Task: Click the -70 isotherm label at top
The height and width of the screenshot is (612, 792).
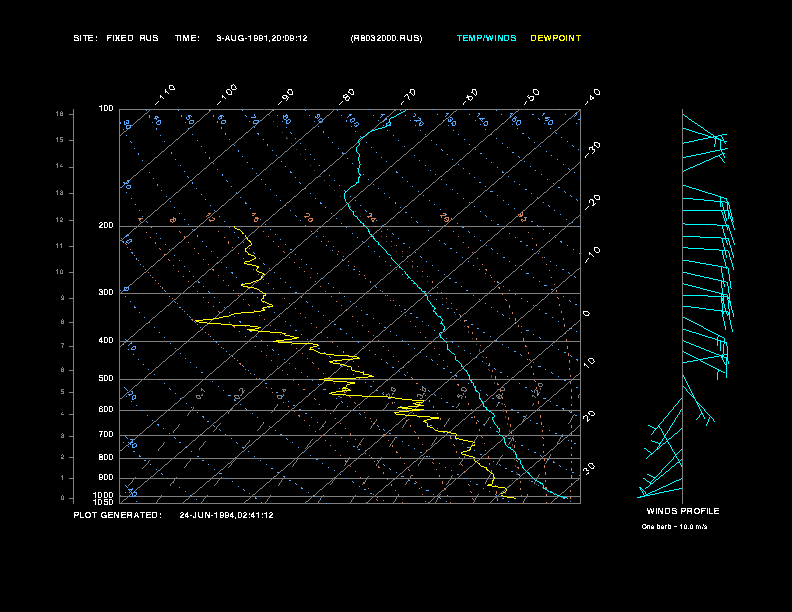Action: pyautogui.click(x=408, y=96)
